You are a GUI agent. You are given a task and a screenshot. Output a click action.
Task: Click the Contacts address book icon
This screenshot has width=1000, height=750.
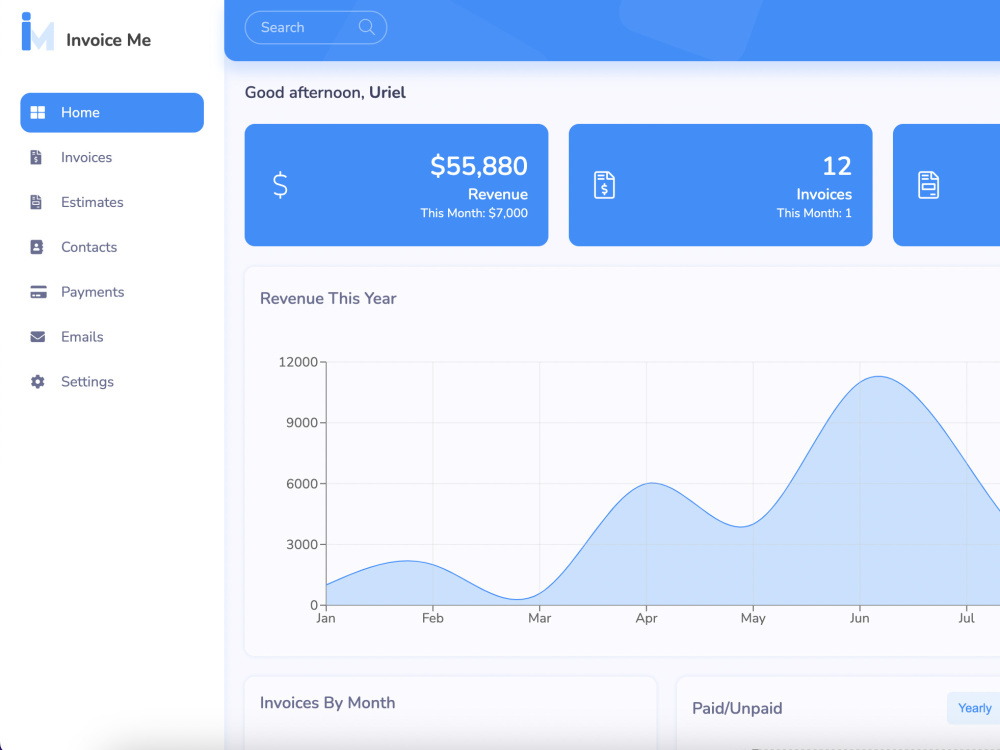(37, 247)
